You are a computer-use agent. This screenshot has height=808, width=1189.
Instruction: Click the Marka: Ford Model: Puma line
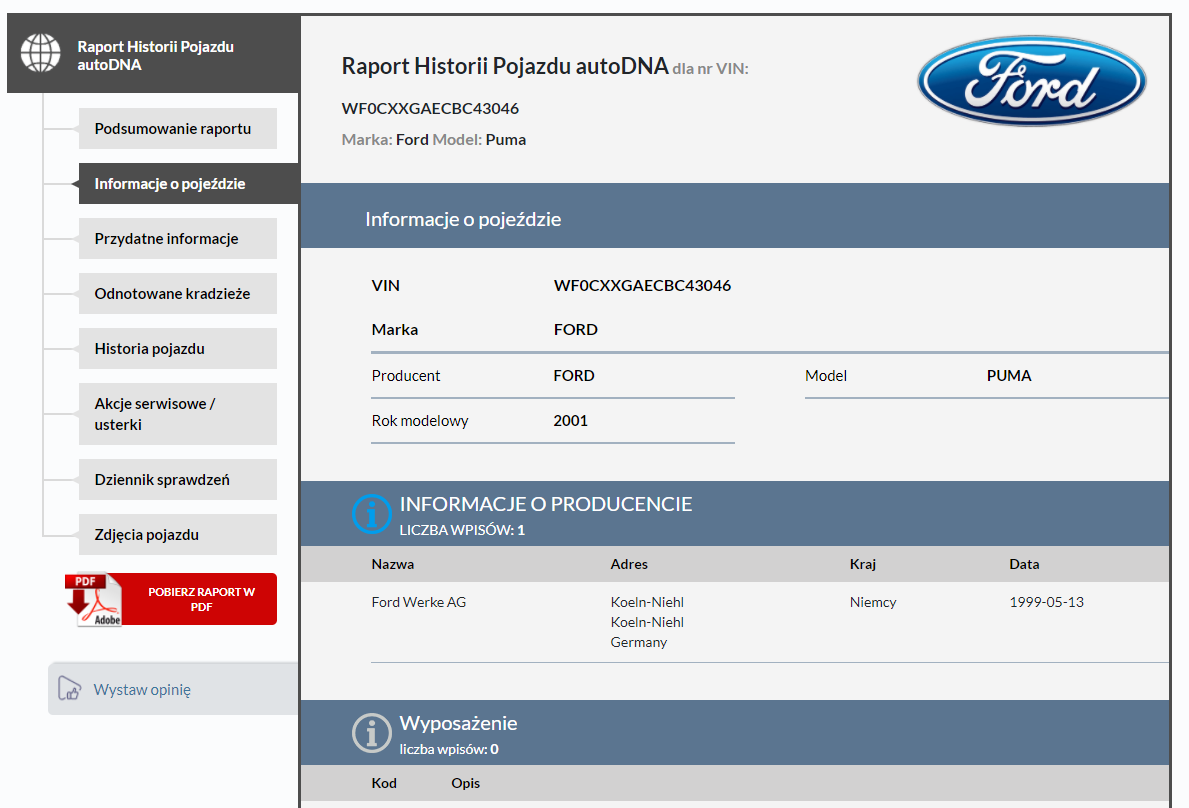pos(434,139)
